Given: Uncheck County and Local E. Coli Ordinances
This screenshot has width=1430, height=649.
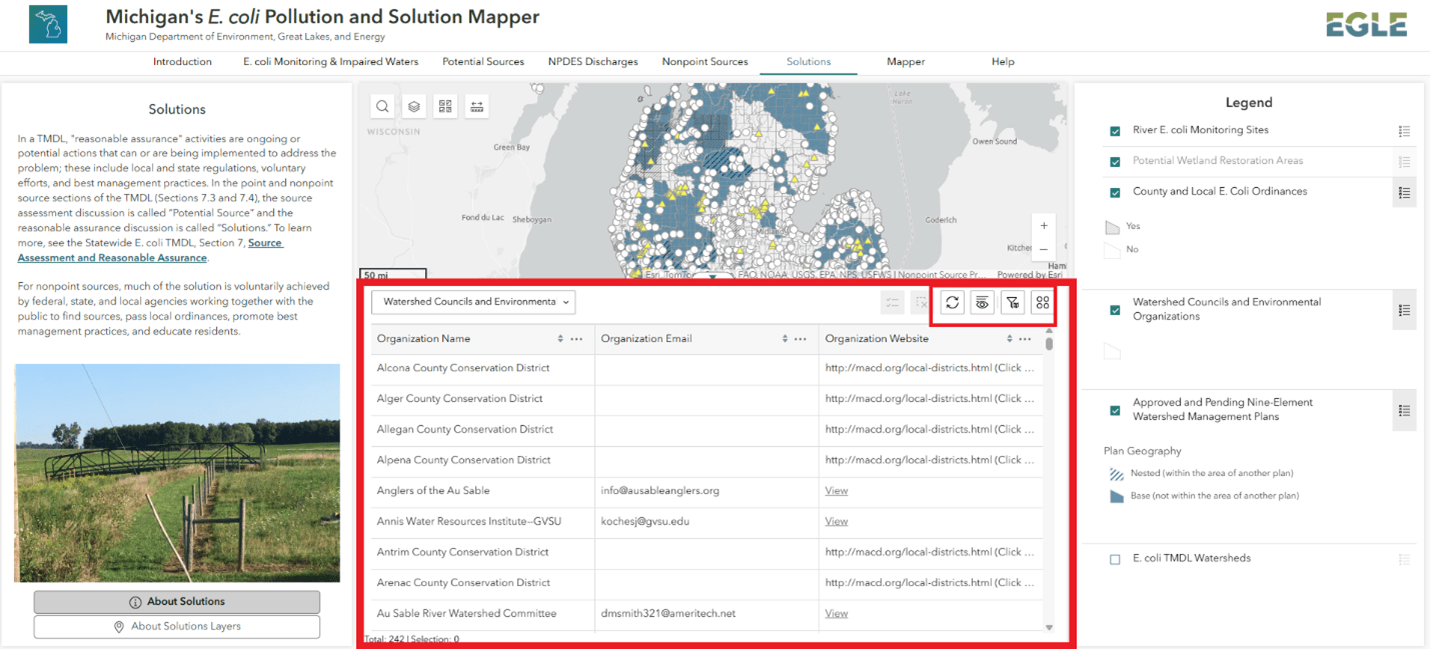Looking at the screenshot, I should click(1115, 193).
